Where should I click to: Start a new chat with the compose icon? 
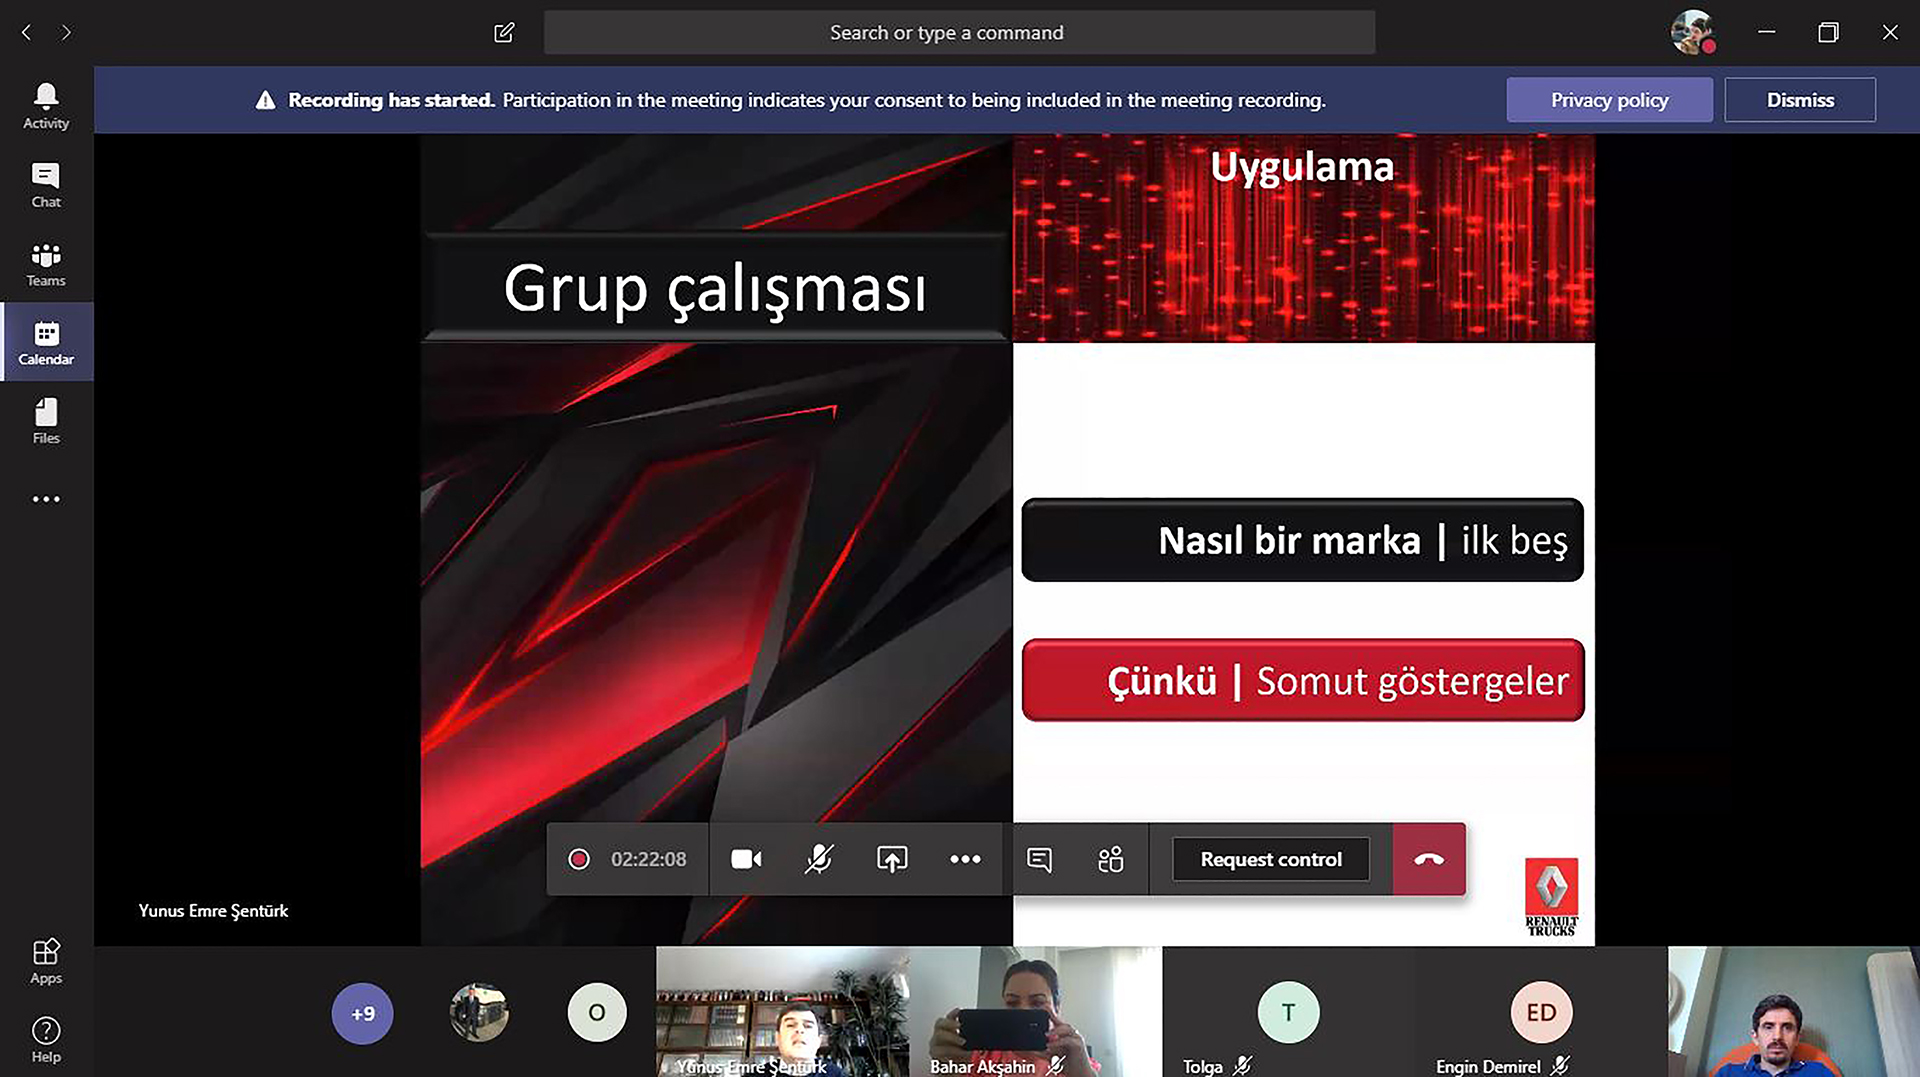503,32
